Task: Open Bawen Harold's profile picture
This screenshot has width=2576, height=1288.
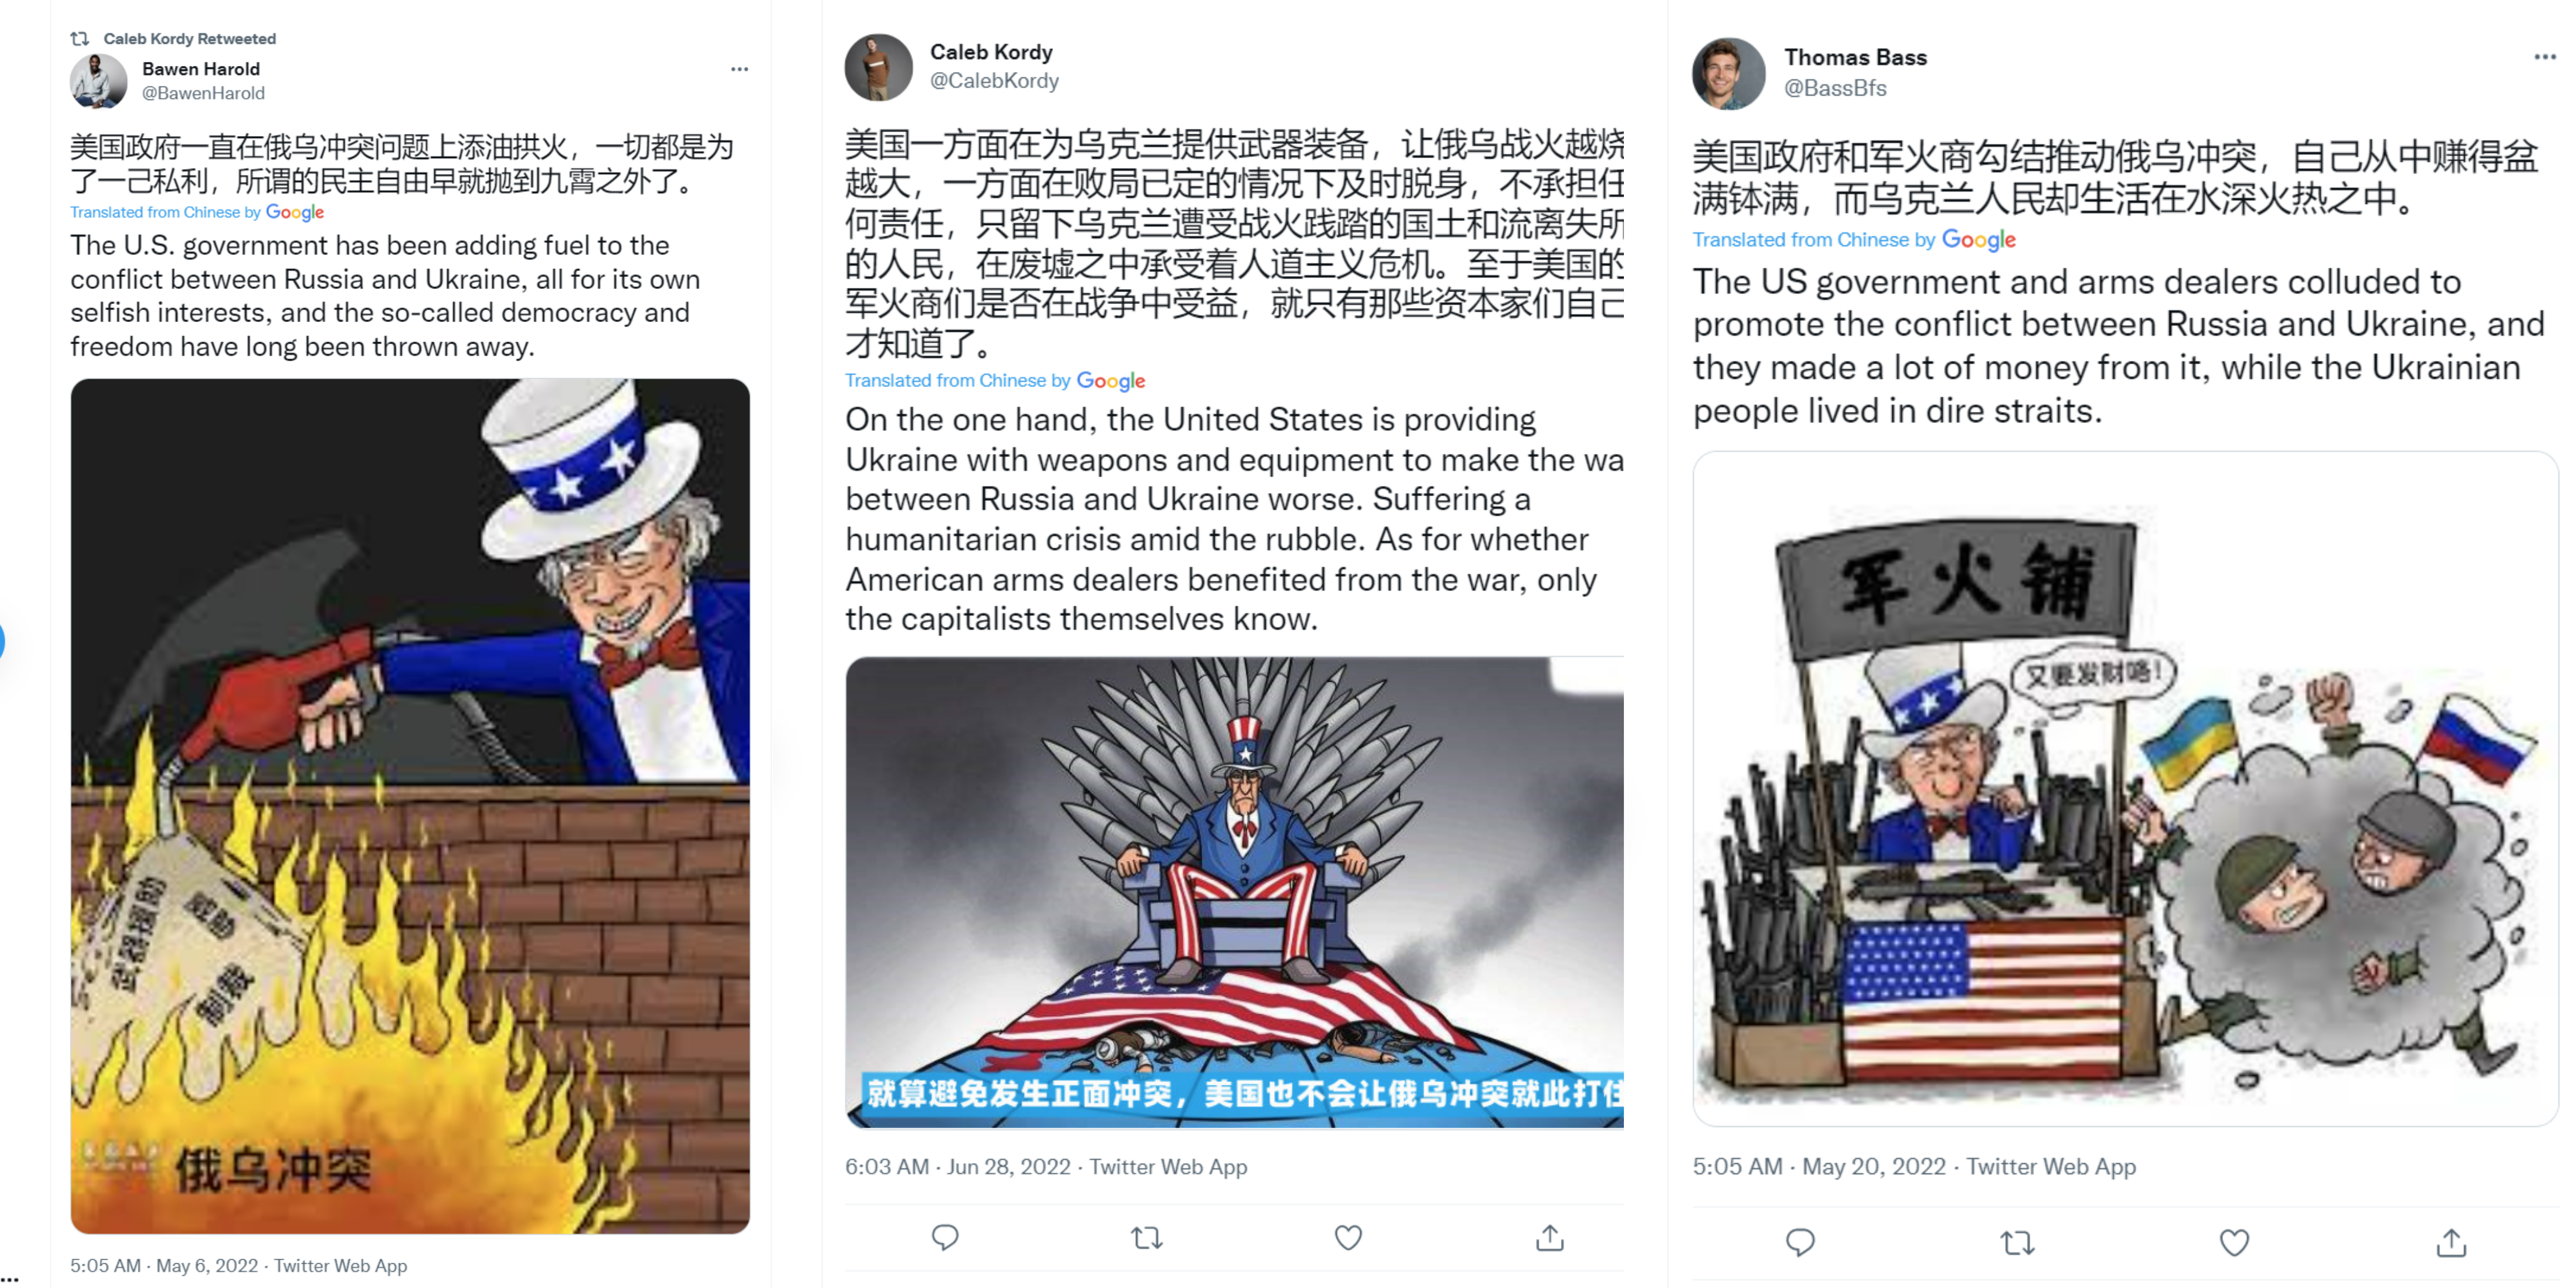Action: pyautogui.click(x=98, y=81)
